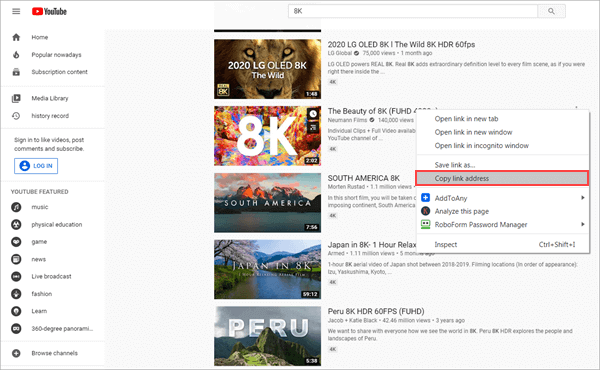Click the Home sidebar icon
The height and width of the screenshot is (370, 600).
[x=16, y=37]
